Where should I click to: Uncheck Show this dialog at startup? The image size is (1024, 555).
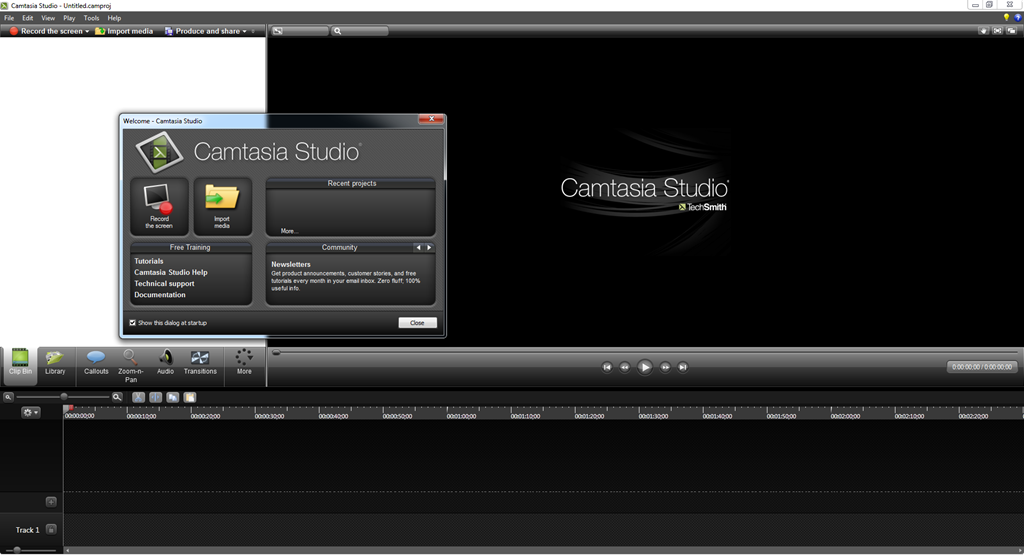[x=133, y=323]
